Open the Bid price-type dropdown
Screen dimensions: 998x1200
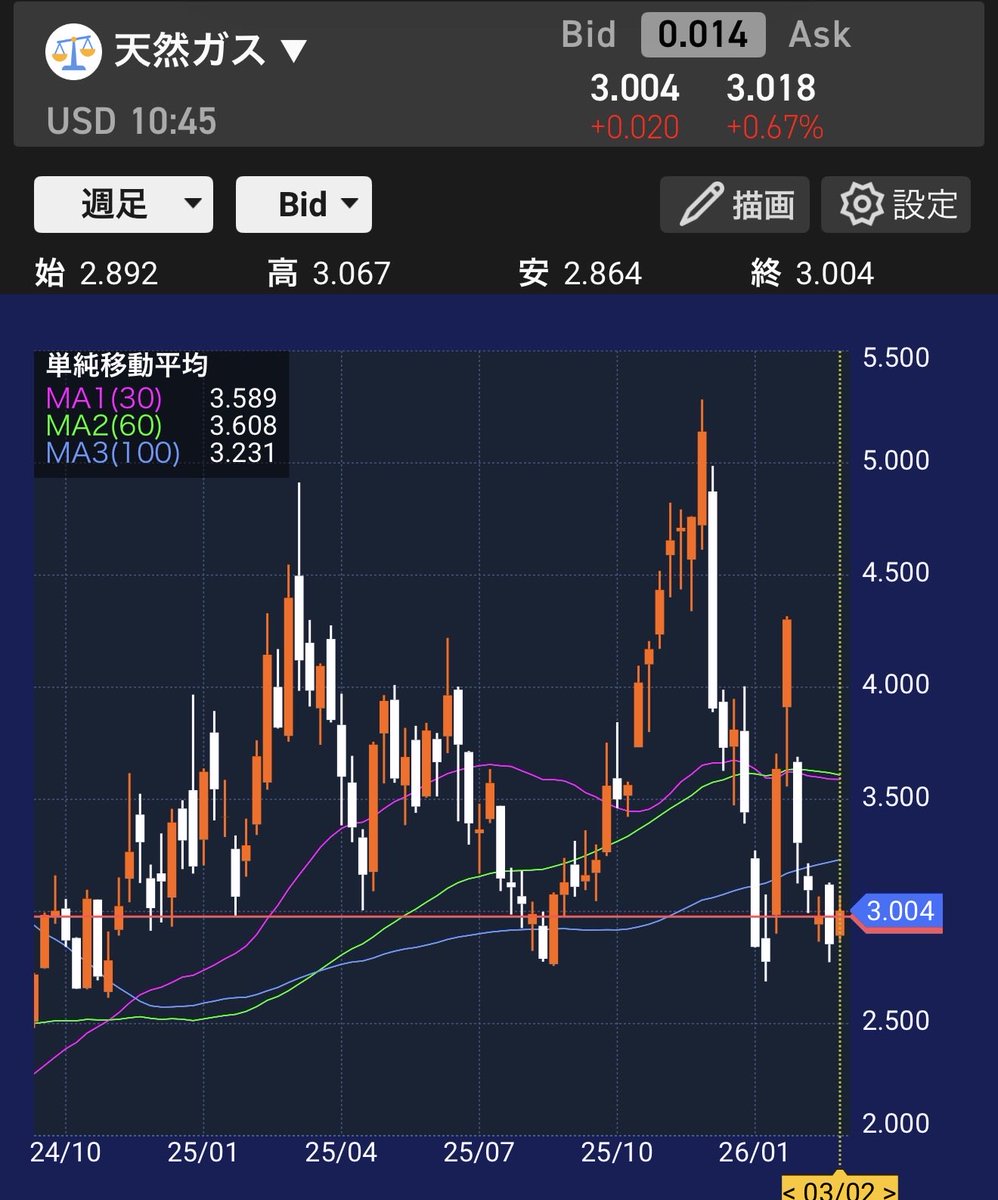pyautogui.click(x=304, y=205)
